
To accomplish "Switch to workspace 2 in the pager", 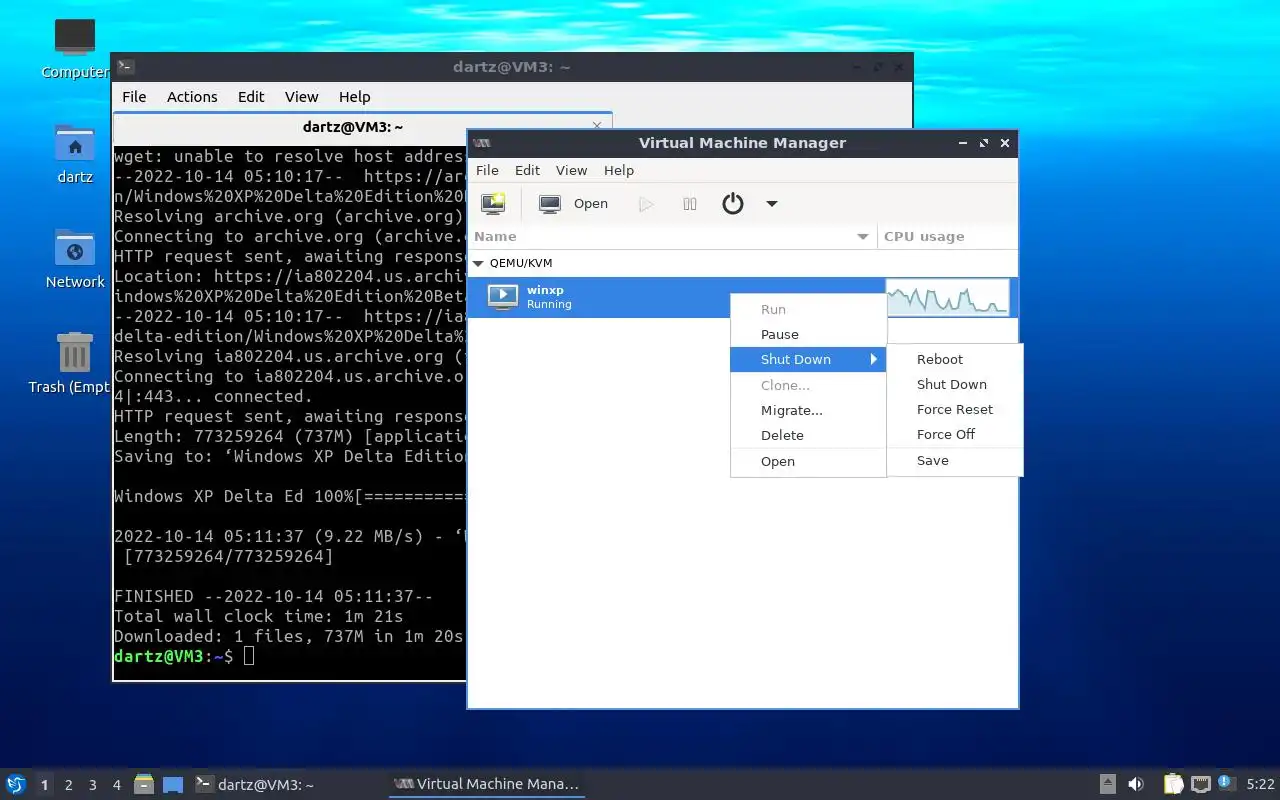I will (69, 785).
